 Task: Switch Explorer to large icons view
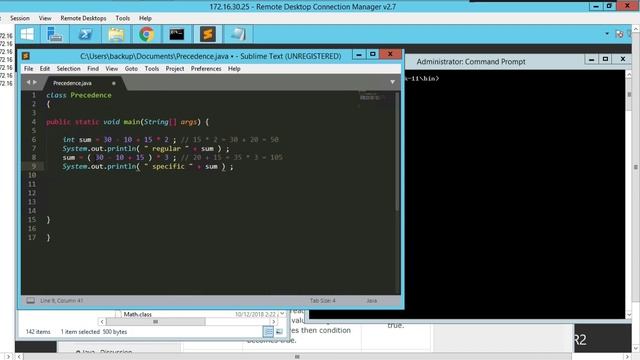[x=279, y=332]
